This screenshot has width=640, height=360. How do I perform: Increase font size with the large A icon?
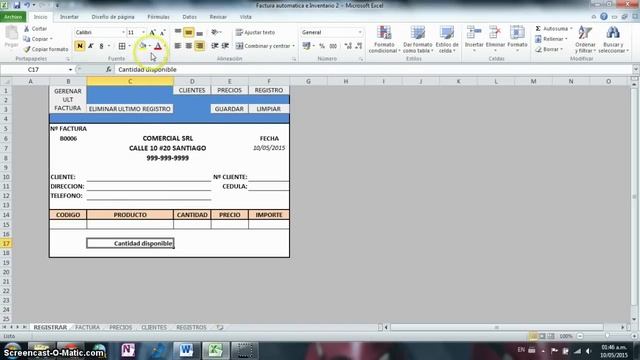152,32
